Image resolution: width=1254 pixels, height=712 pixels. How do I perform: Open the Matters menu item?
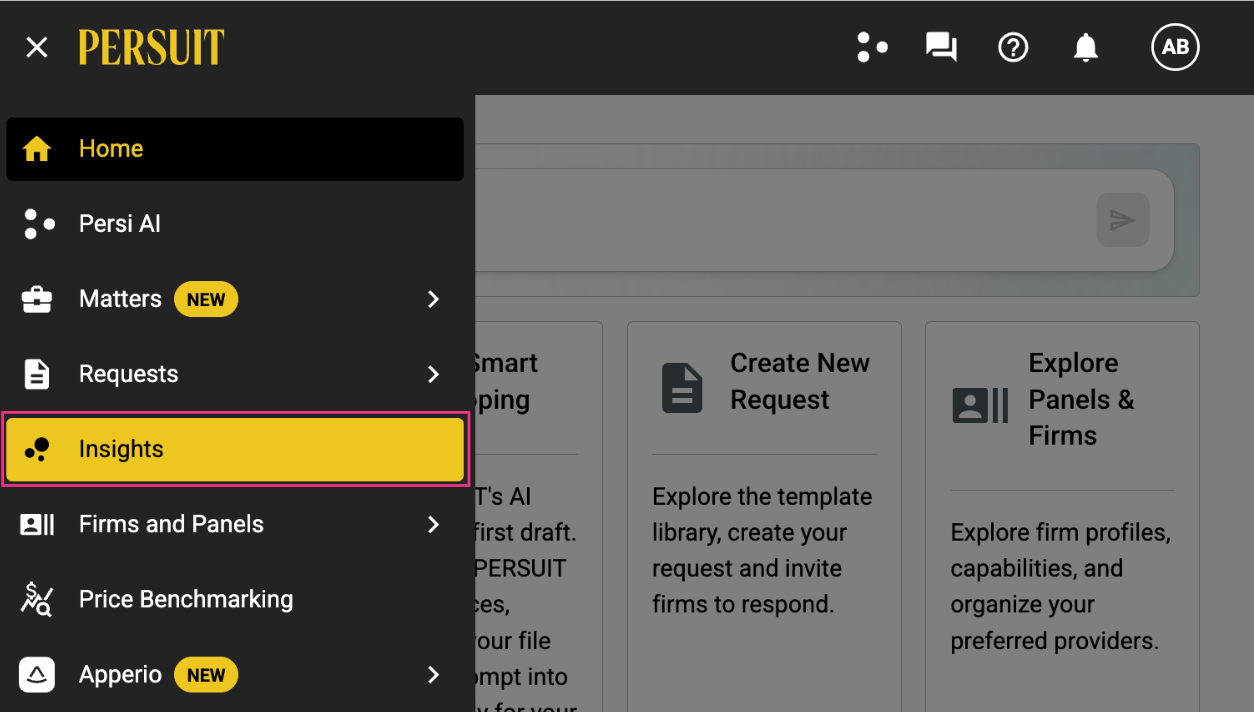pyautogui.click(x=235, y=299)
